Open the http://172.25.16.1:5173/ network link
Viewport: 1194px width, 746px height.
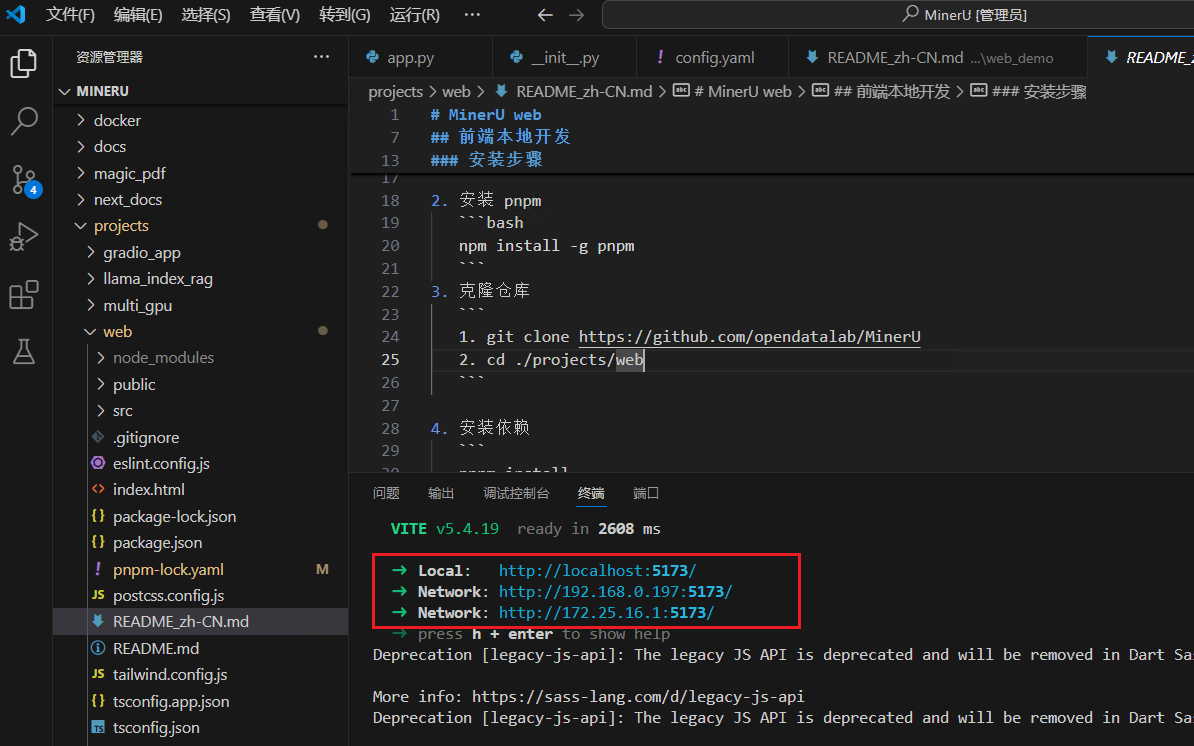point(606,612)
